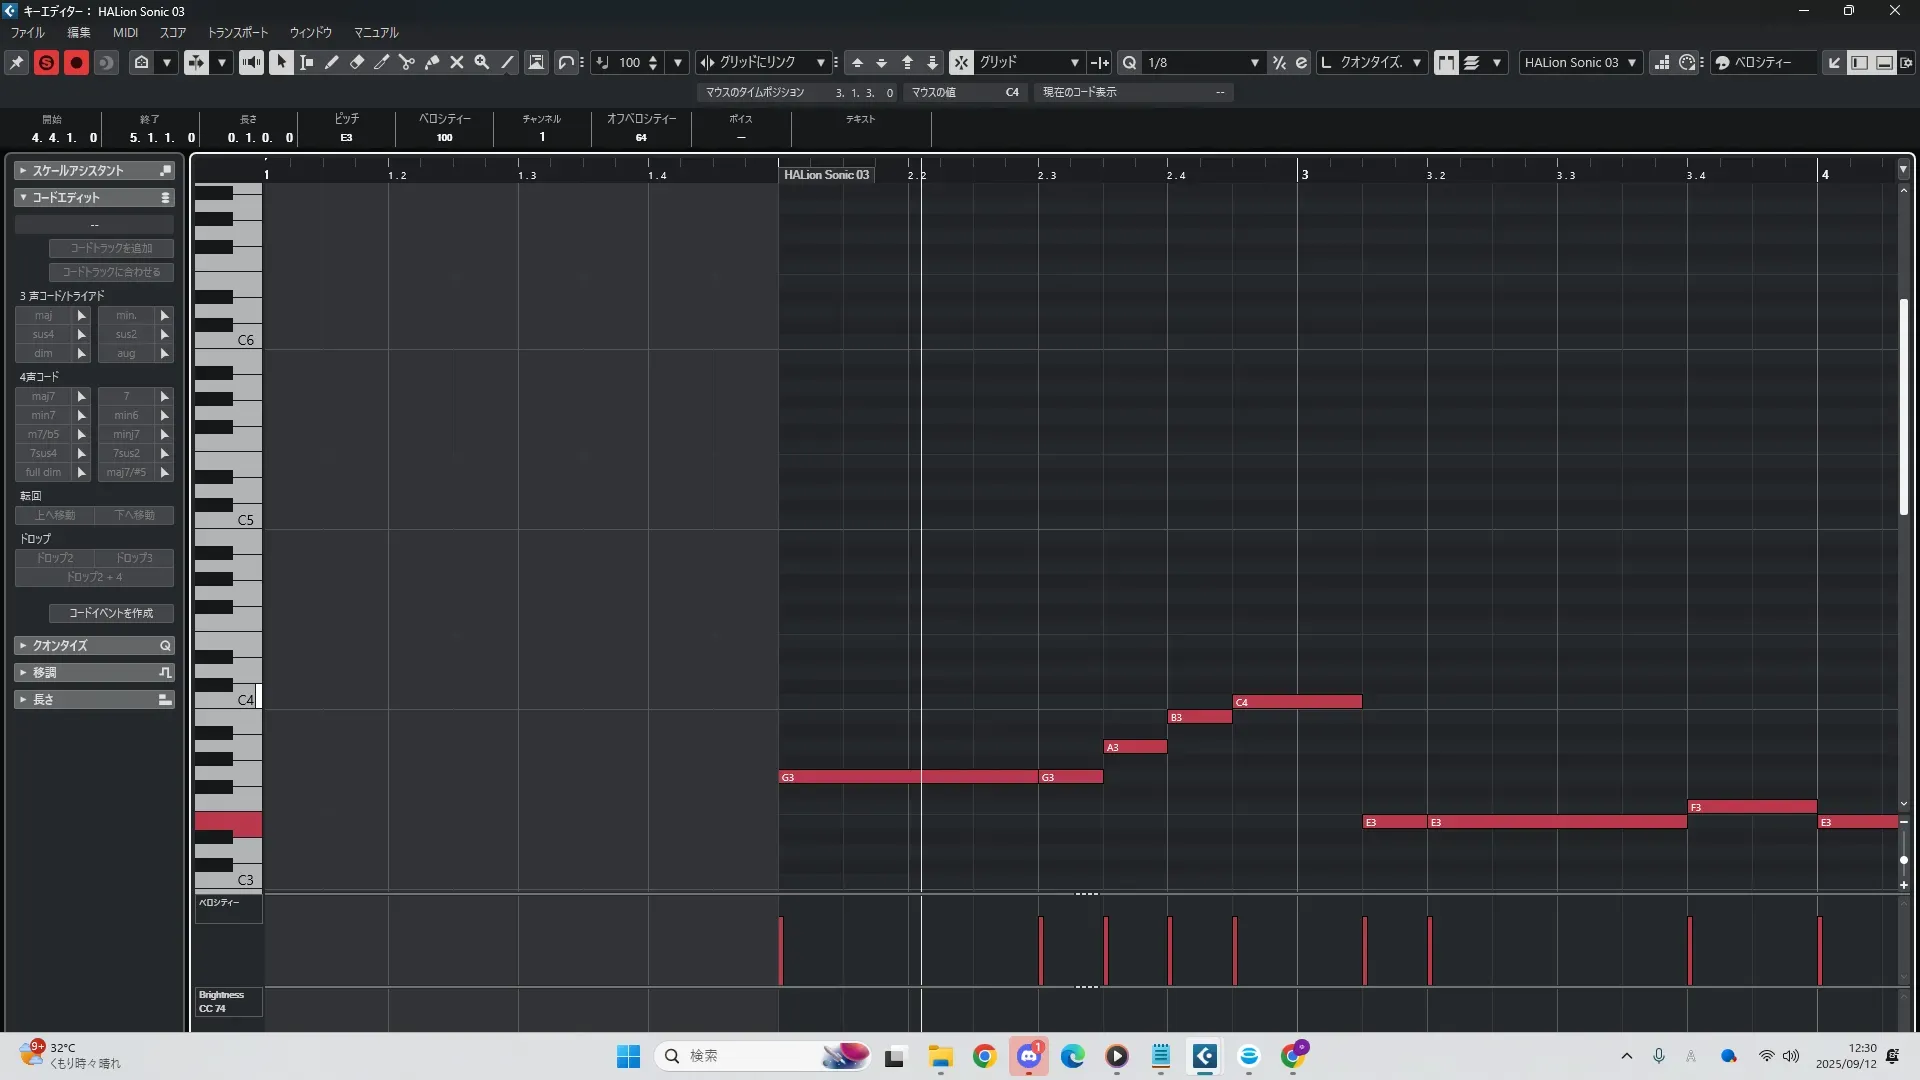This screenshot has width=1920, height=1080.
Task: Select the Zoom magnifier tool
Action: pyautogui.click(x=482, y=62)
